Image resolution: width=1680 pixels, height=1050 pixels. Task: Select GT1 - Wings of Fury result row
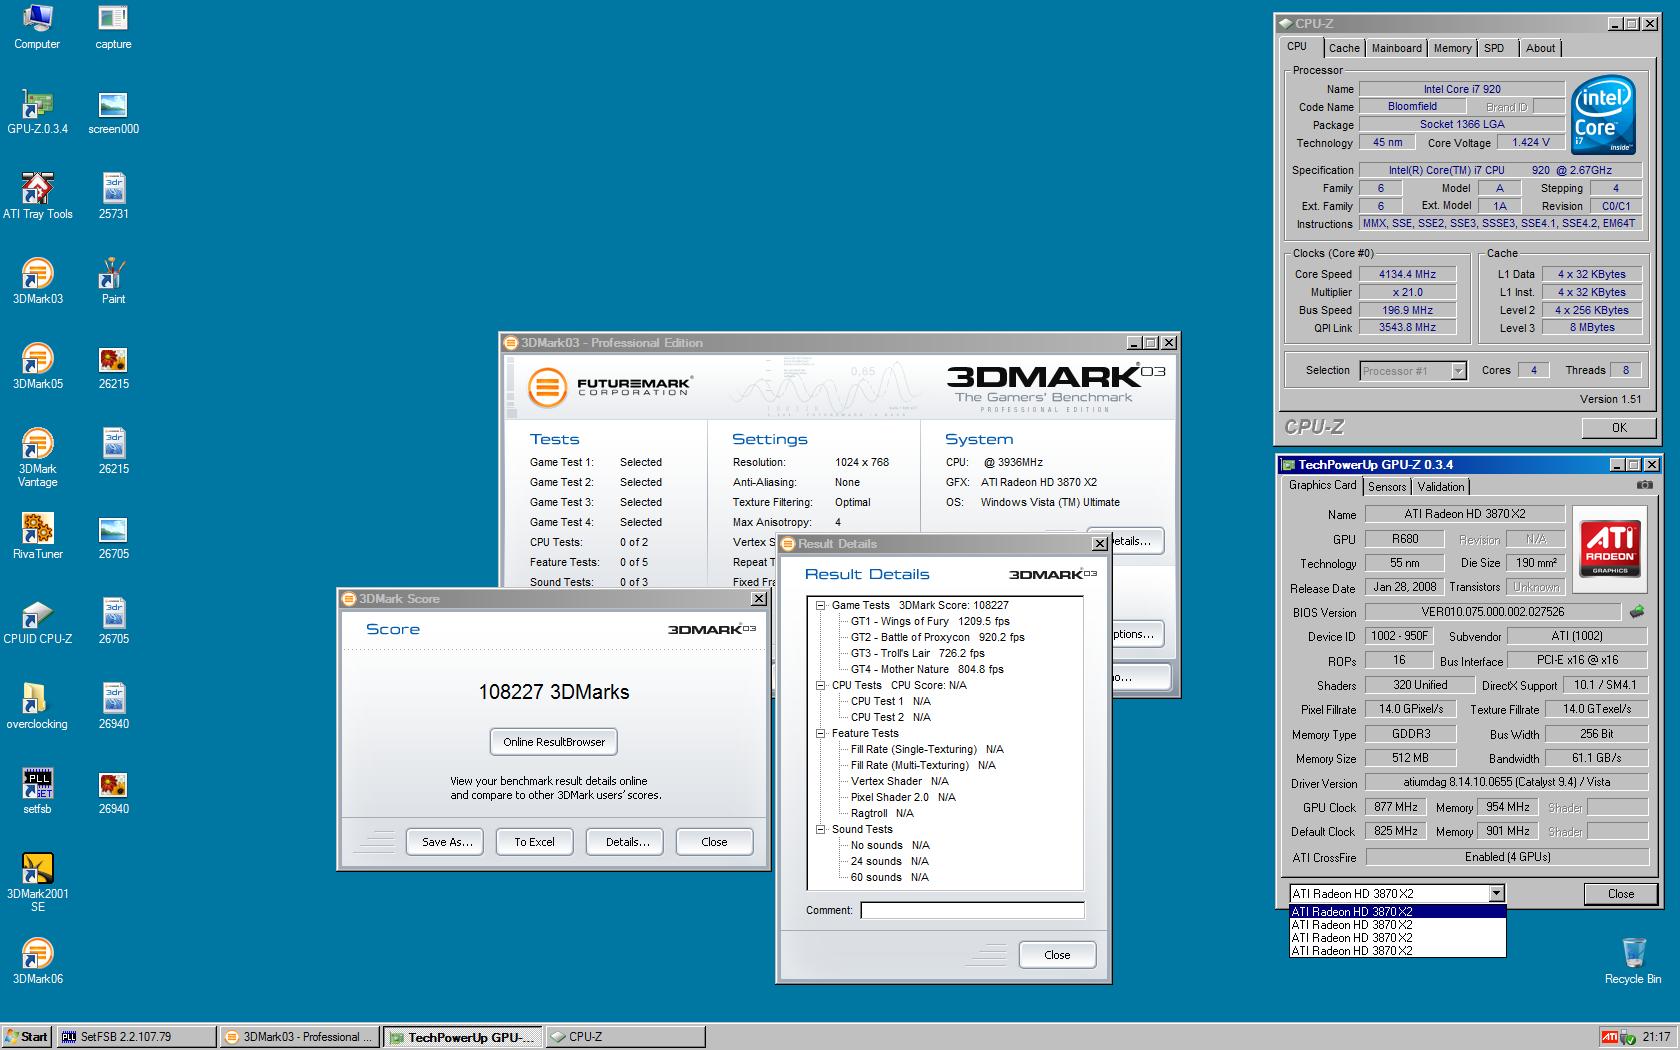(x=930, y=621)
